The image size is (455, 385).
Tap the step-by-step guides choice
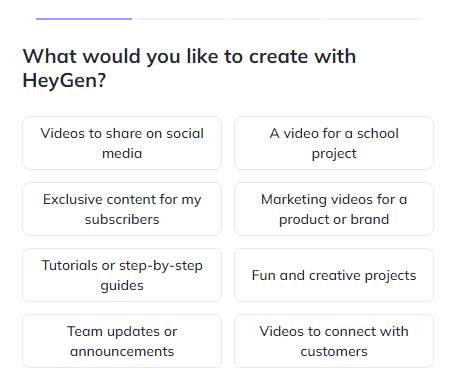click(x=122, y=275)
